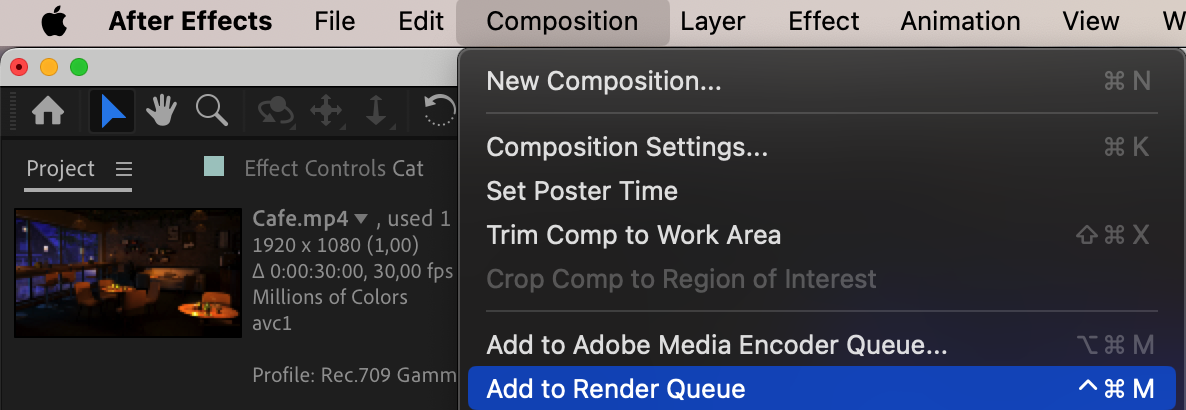Expand the Cafe.mp4 dropdown arrow
This screenshot has height=410, width=1186.
tap(361, 219)
